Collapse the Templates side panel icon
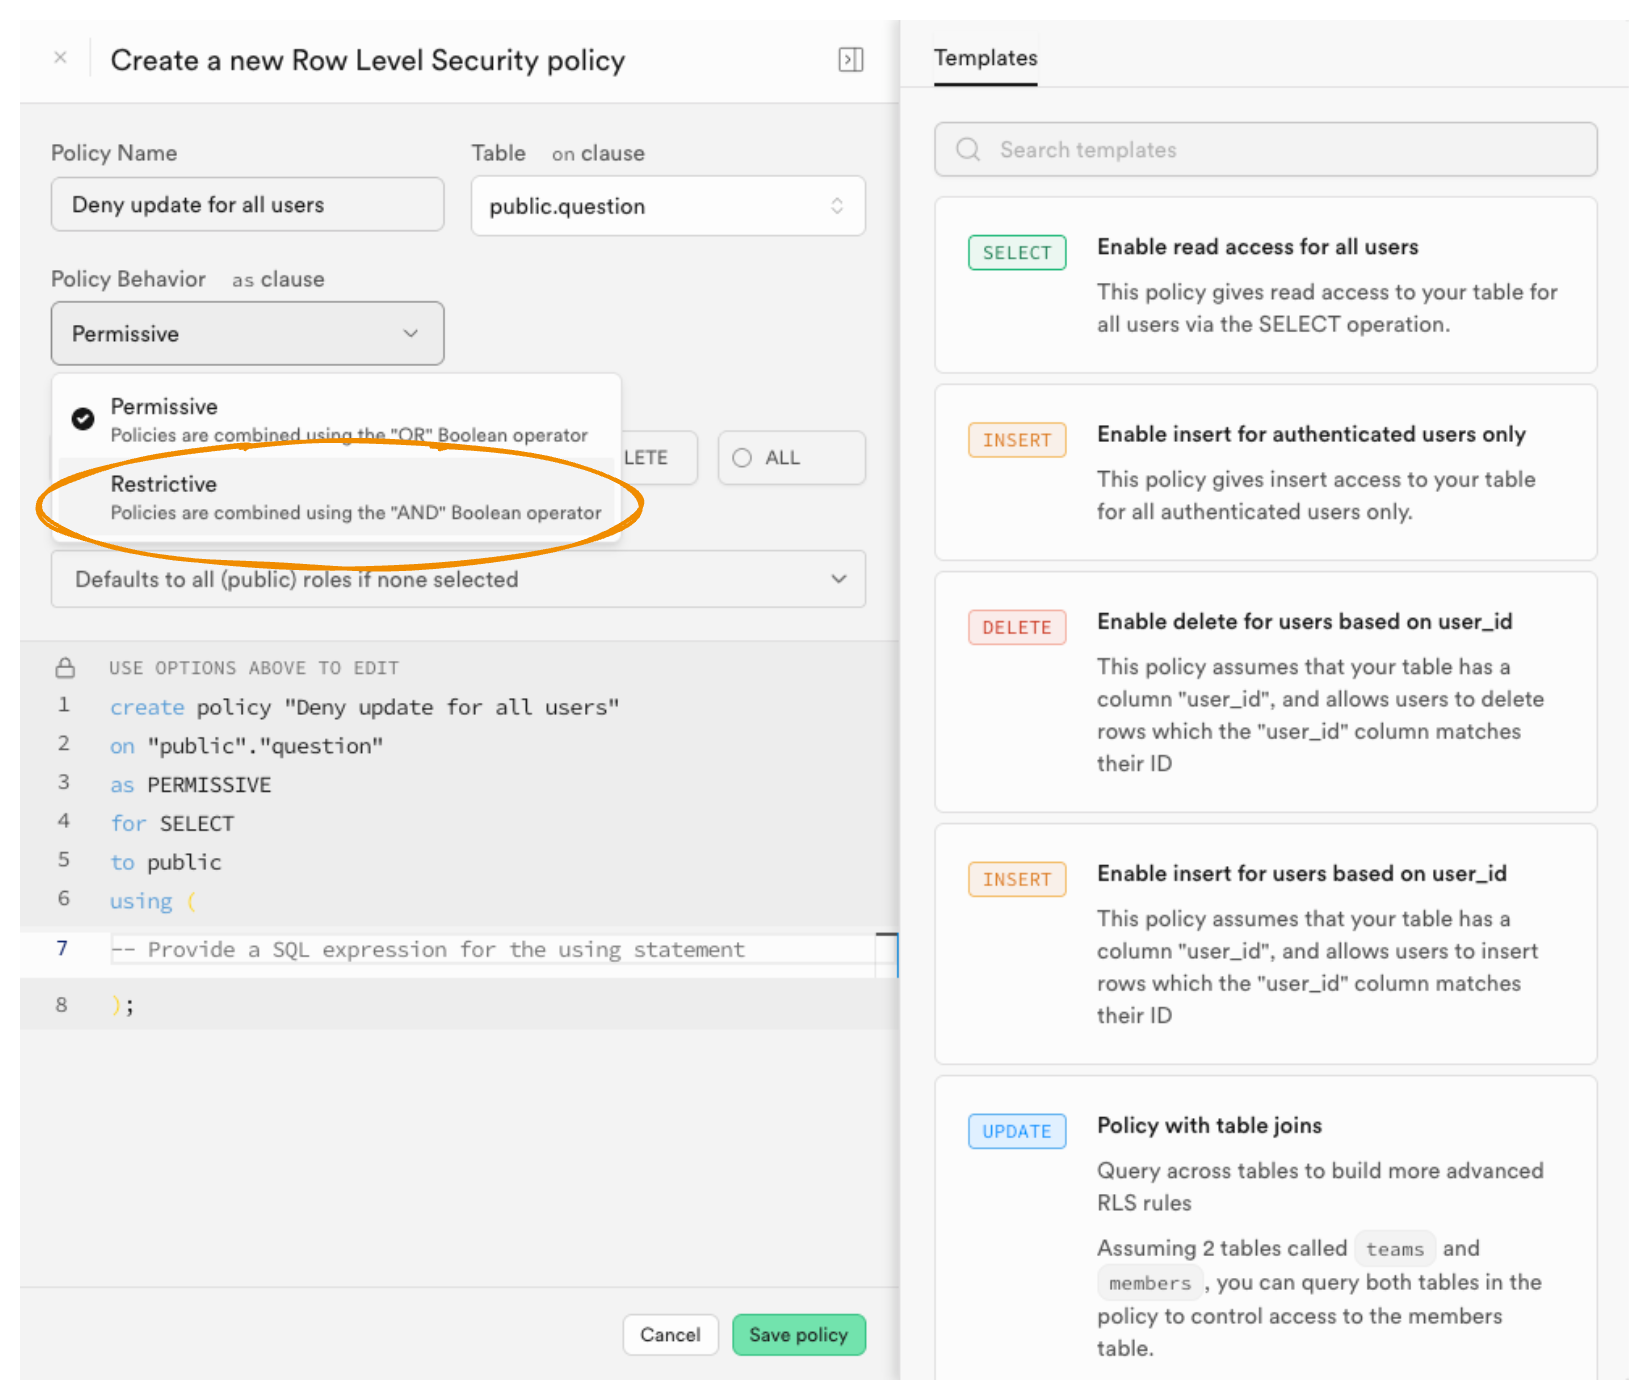This screenshot has width=1648, height=1400. click(x=850, y=60)
